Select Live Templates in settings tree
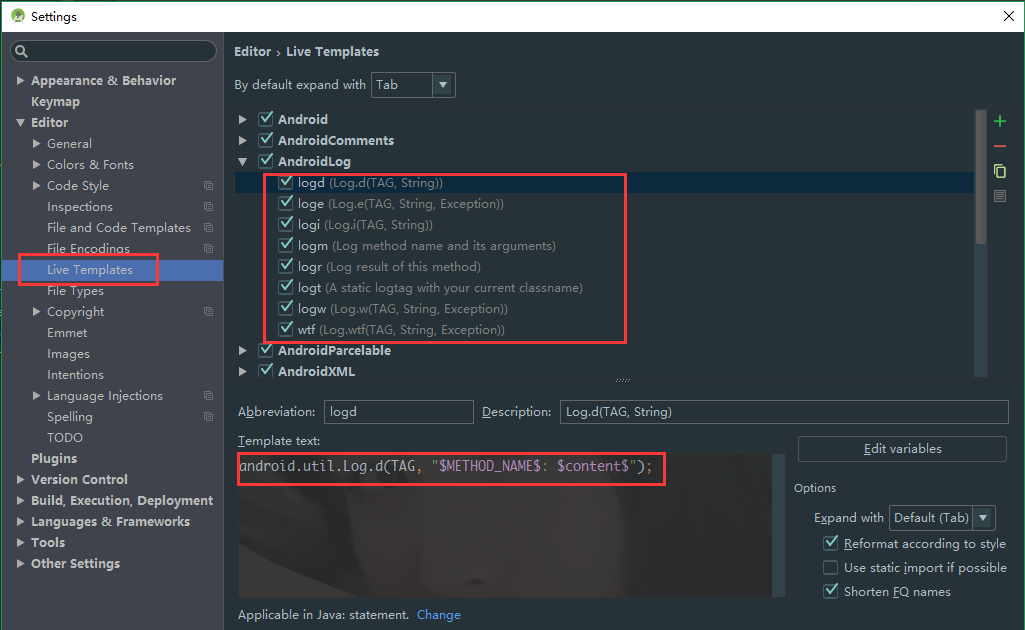 [89, 270]
